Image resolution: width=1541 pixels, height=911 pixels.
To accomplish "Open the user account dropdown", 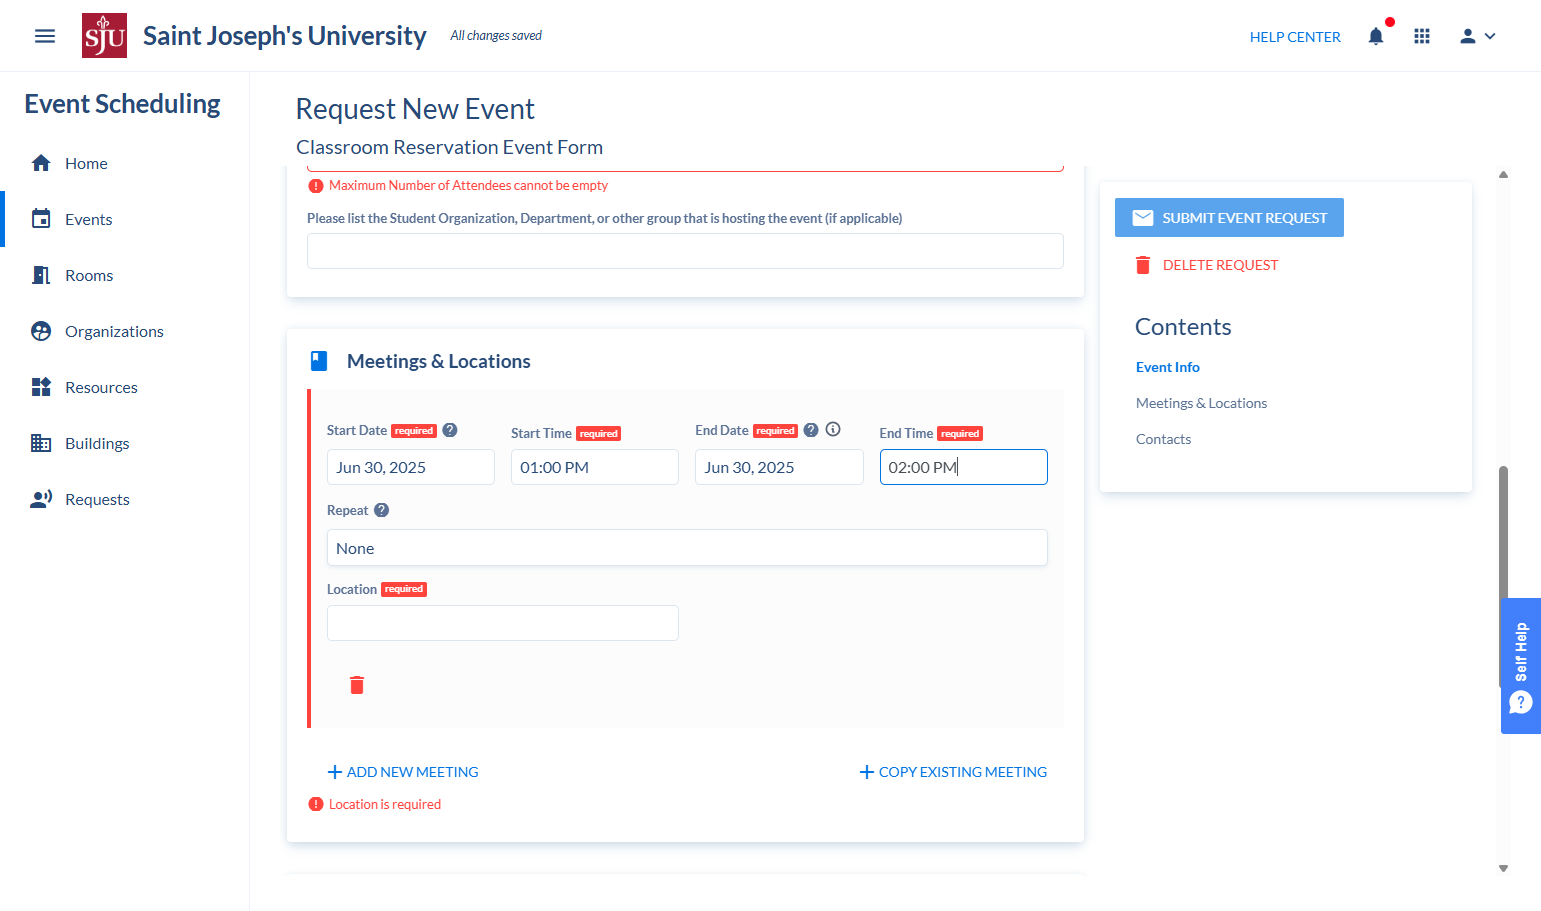I will tap(1477, 36).
